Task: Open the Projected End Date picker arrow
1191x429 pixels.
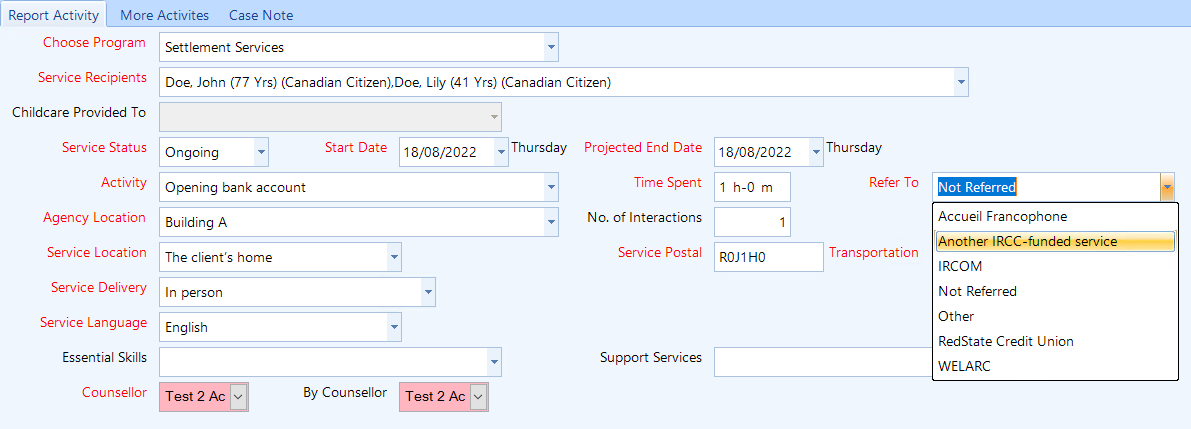Action: tap(816, 152)
